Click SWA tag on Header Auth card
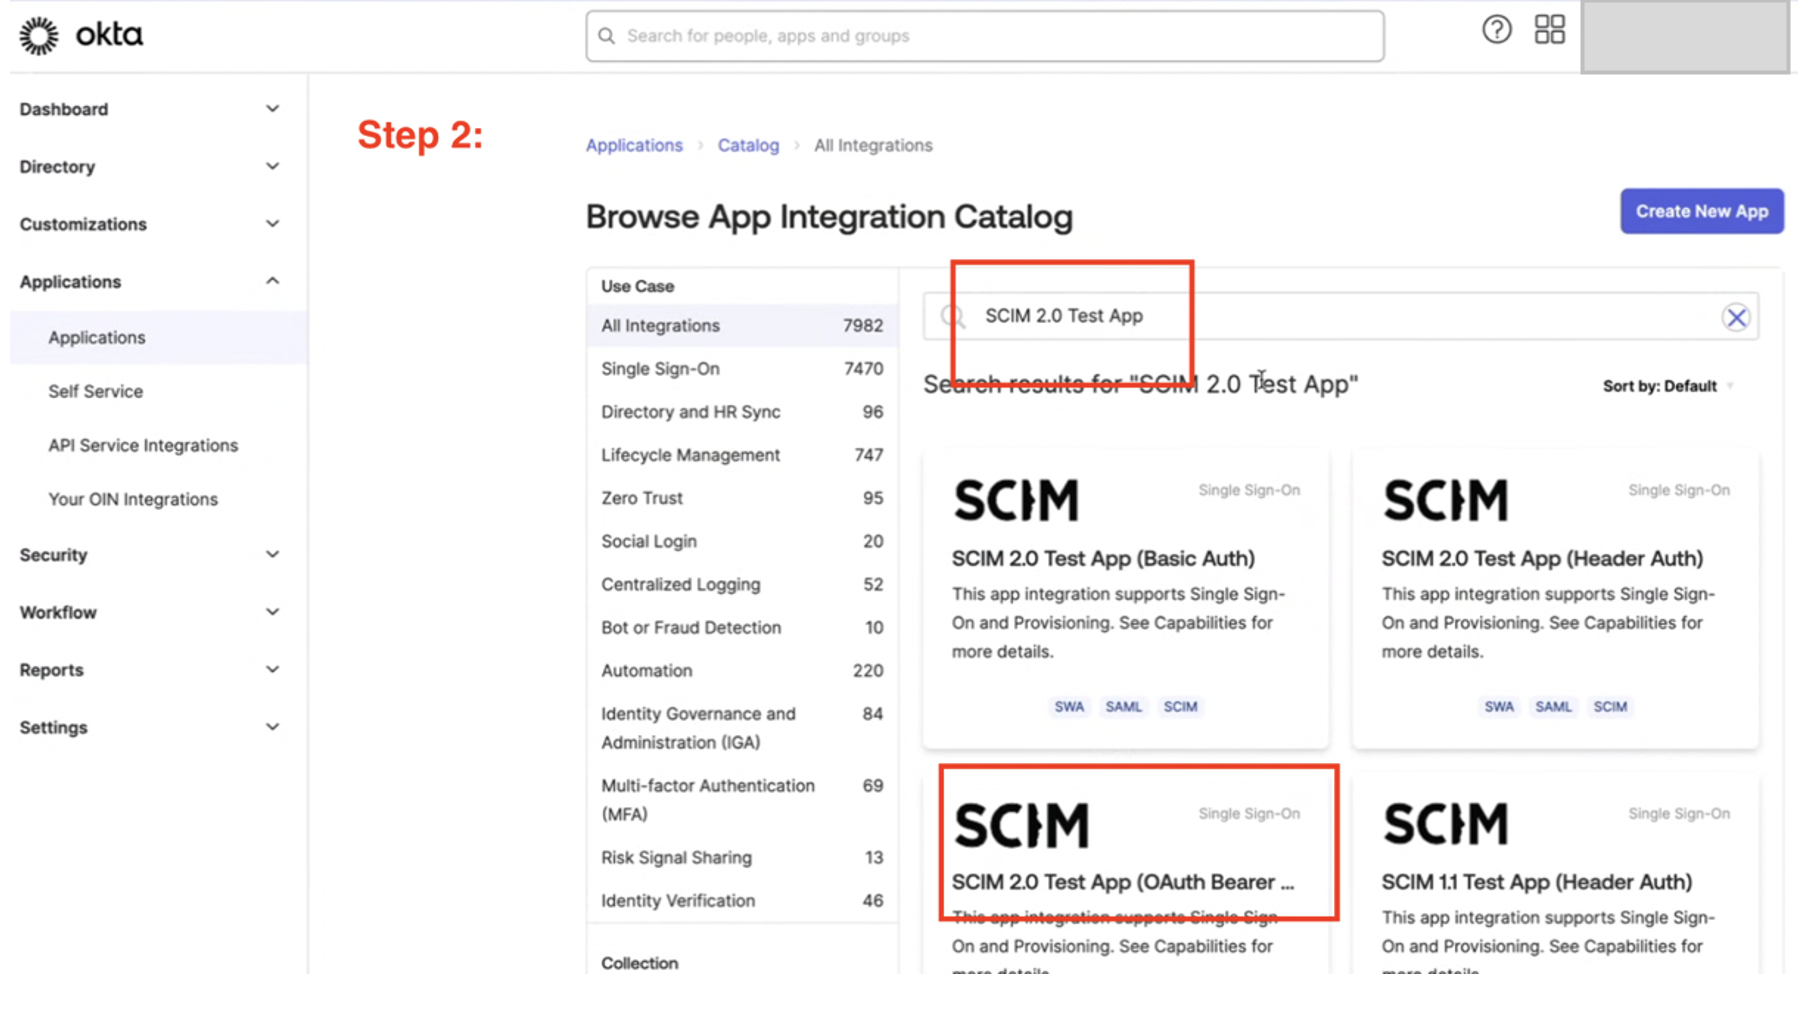This screenshot has width=1798, height=1012. [x=1499, y=706]
